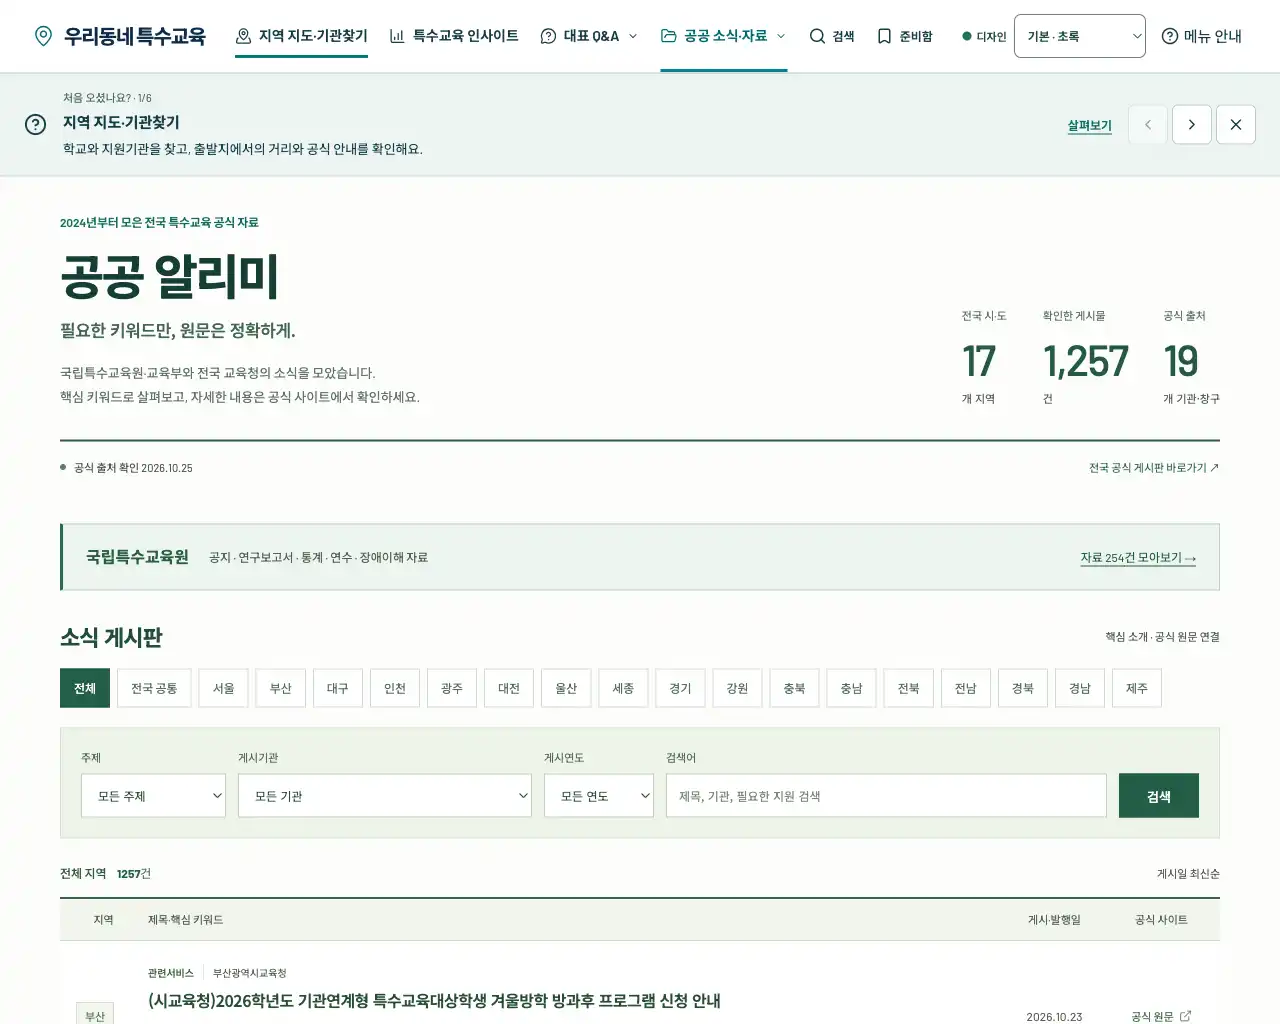Viewport: 1280px width, 1024px height.
Task: Click the question mark icon in banner
Action: point(35,125)
